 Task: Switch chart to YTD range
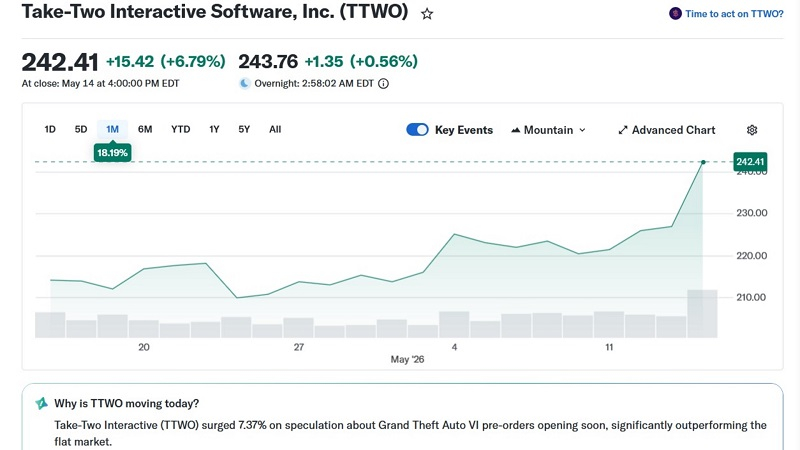[x=181, y=129]
